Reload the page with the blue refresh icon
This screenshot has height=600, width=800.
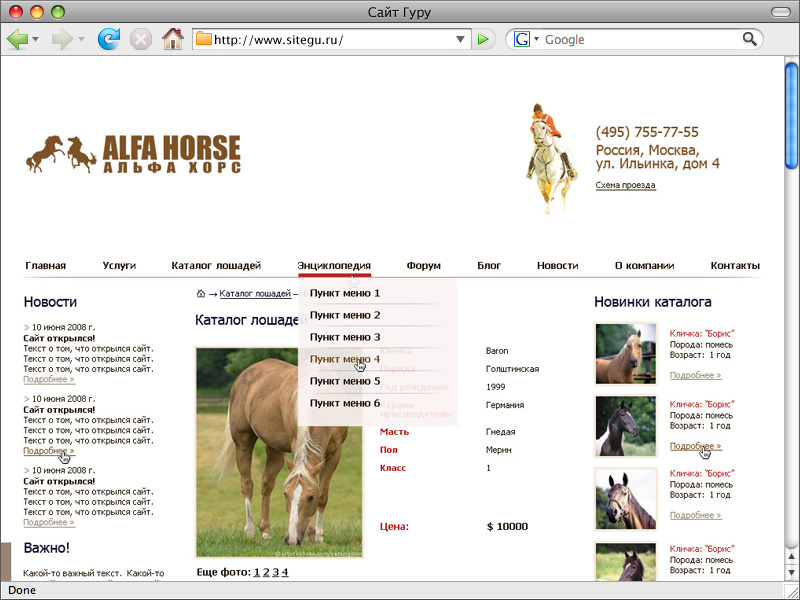pyautogui.click(x=109, y=39)
